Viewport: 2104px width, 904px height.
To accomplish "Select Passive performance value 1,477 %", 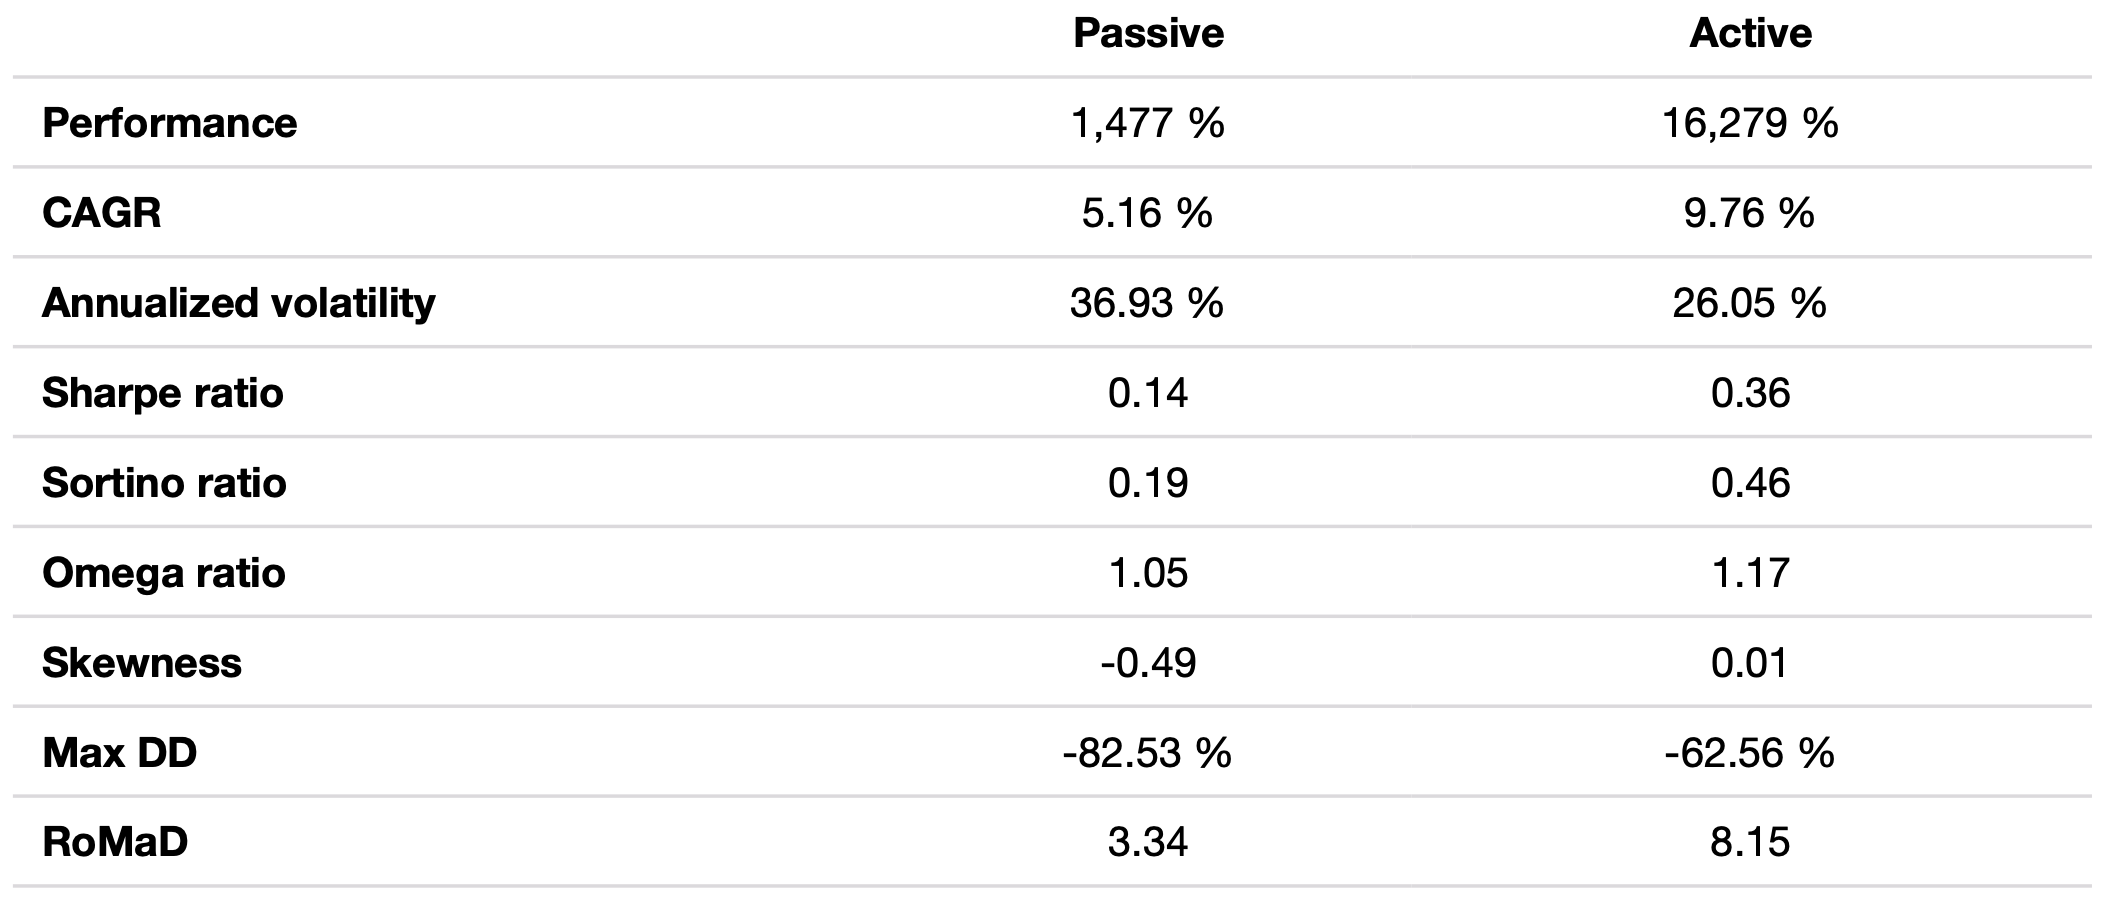I will (1148, 124).
